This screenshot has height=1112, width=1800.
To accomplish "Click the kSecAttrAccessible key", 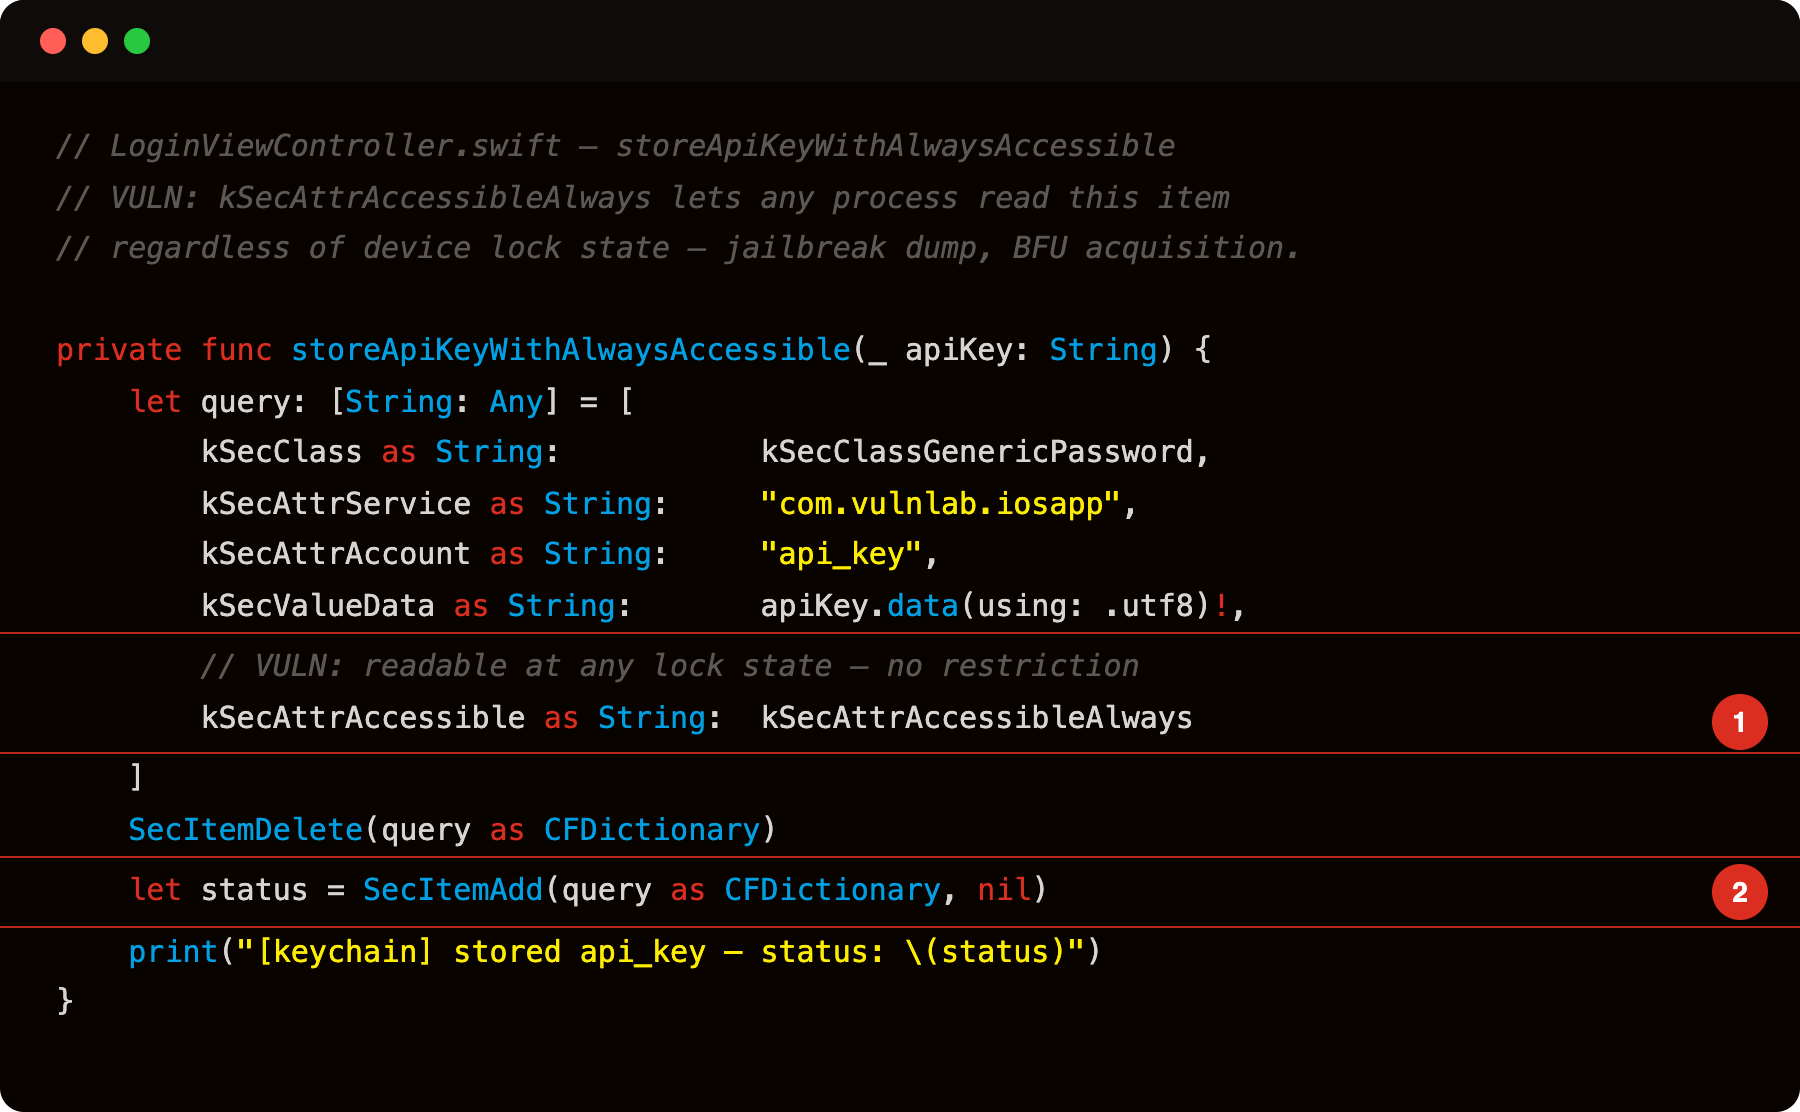I will coord(363,718).
